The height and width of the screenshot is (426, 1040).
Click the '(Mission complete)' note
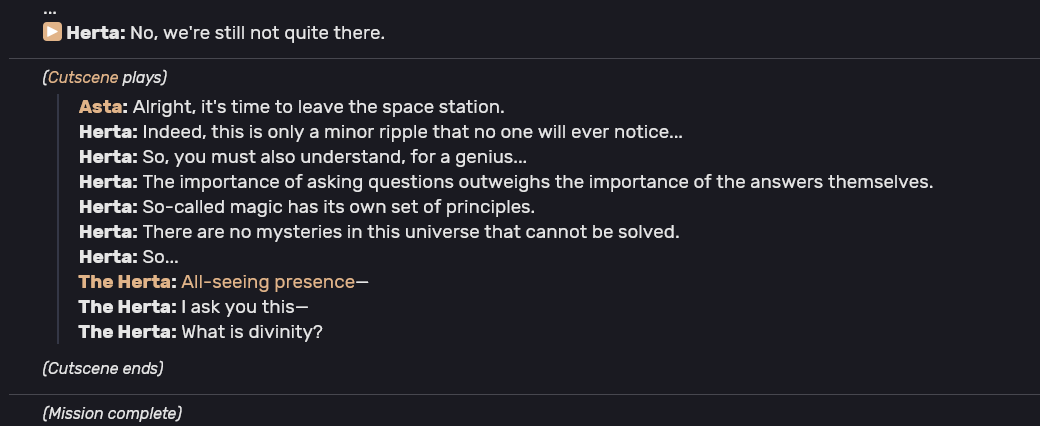point(112,412)
